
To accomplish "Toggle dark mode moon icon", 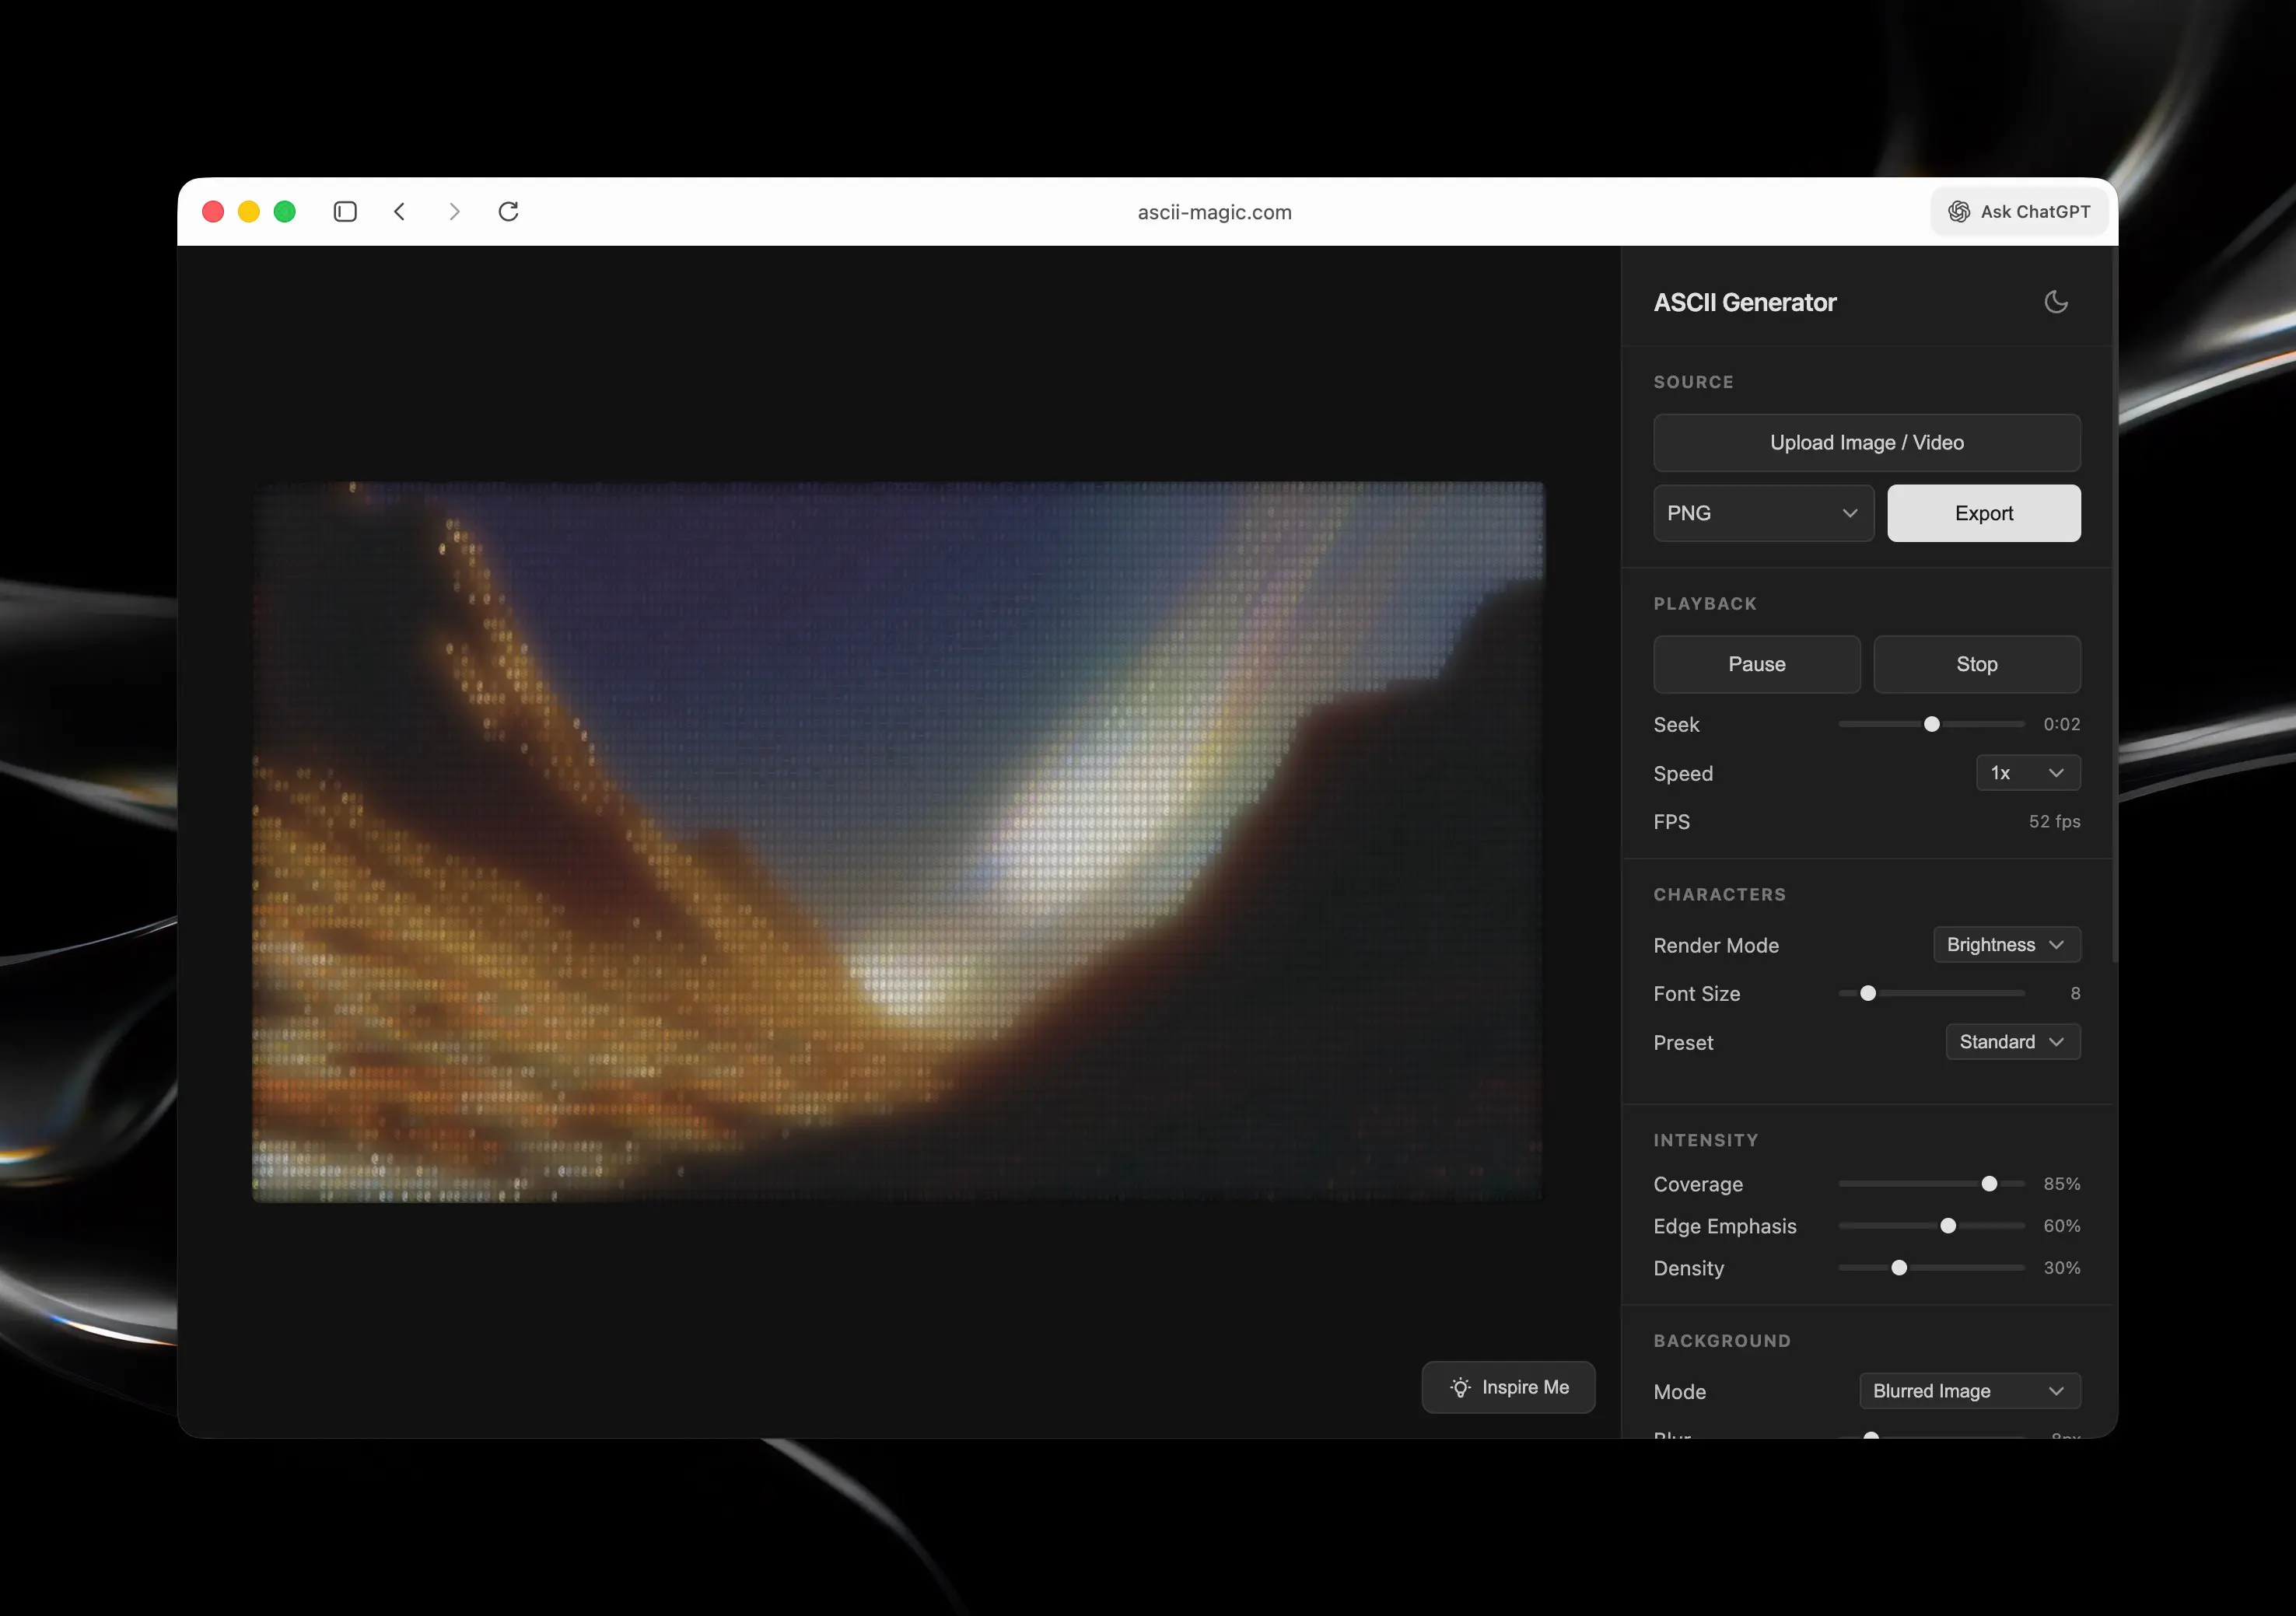I will click(x=2055, y=302).
